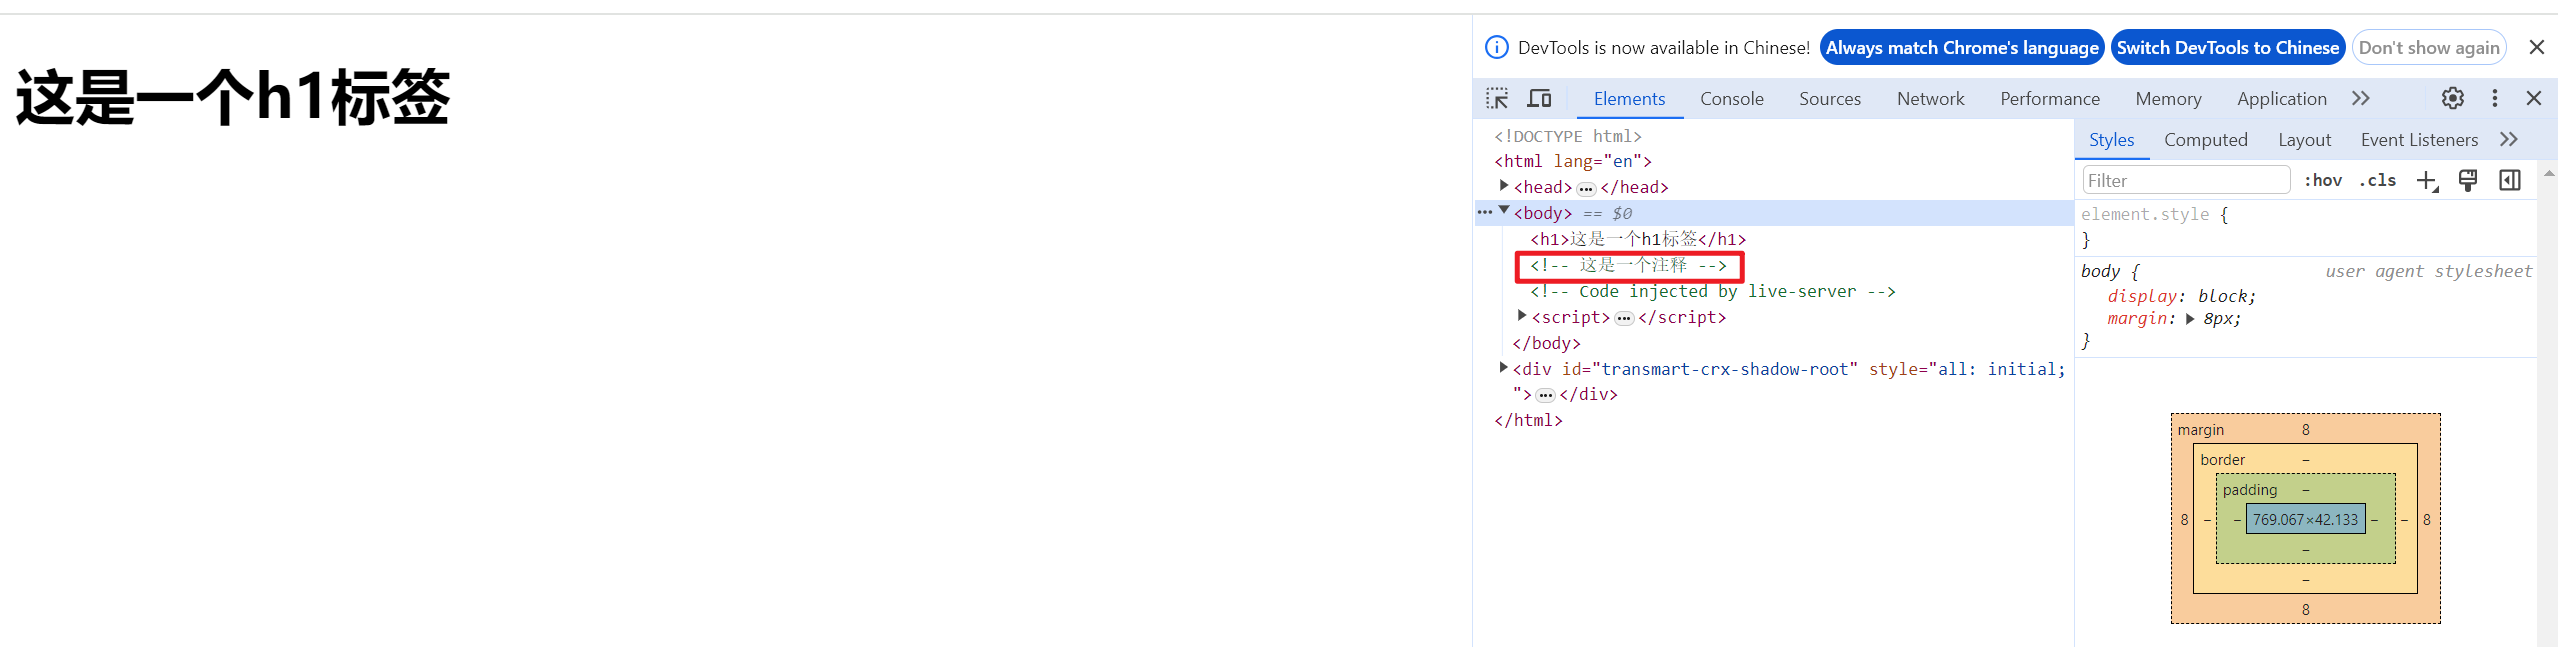Select the Event Listeners sub-tab
Viewport: 2558px width, 647px height.
[2419, 140]
